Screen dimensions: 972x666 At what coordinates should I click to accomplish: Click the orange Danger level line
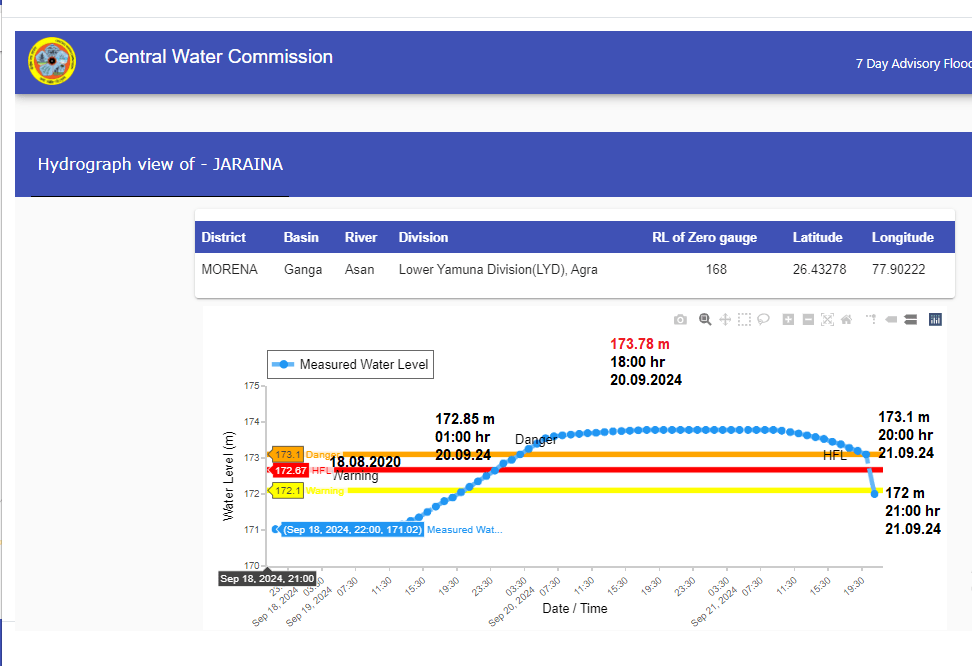(600, 454)
